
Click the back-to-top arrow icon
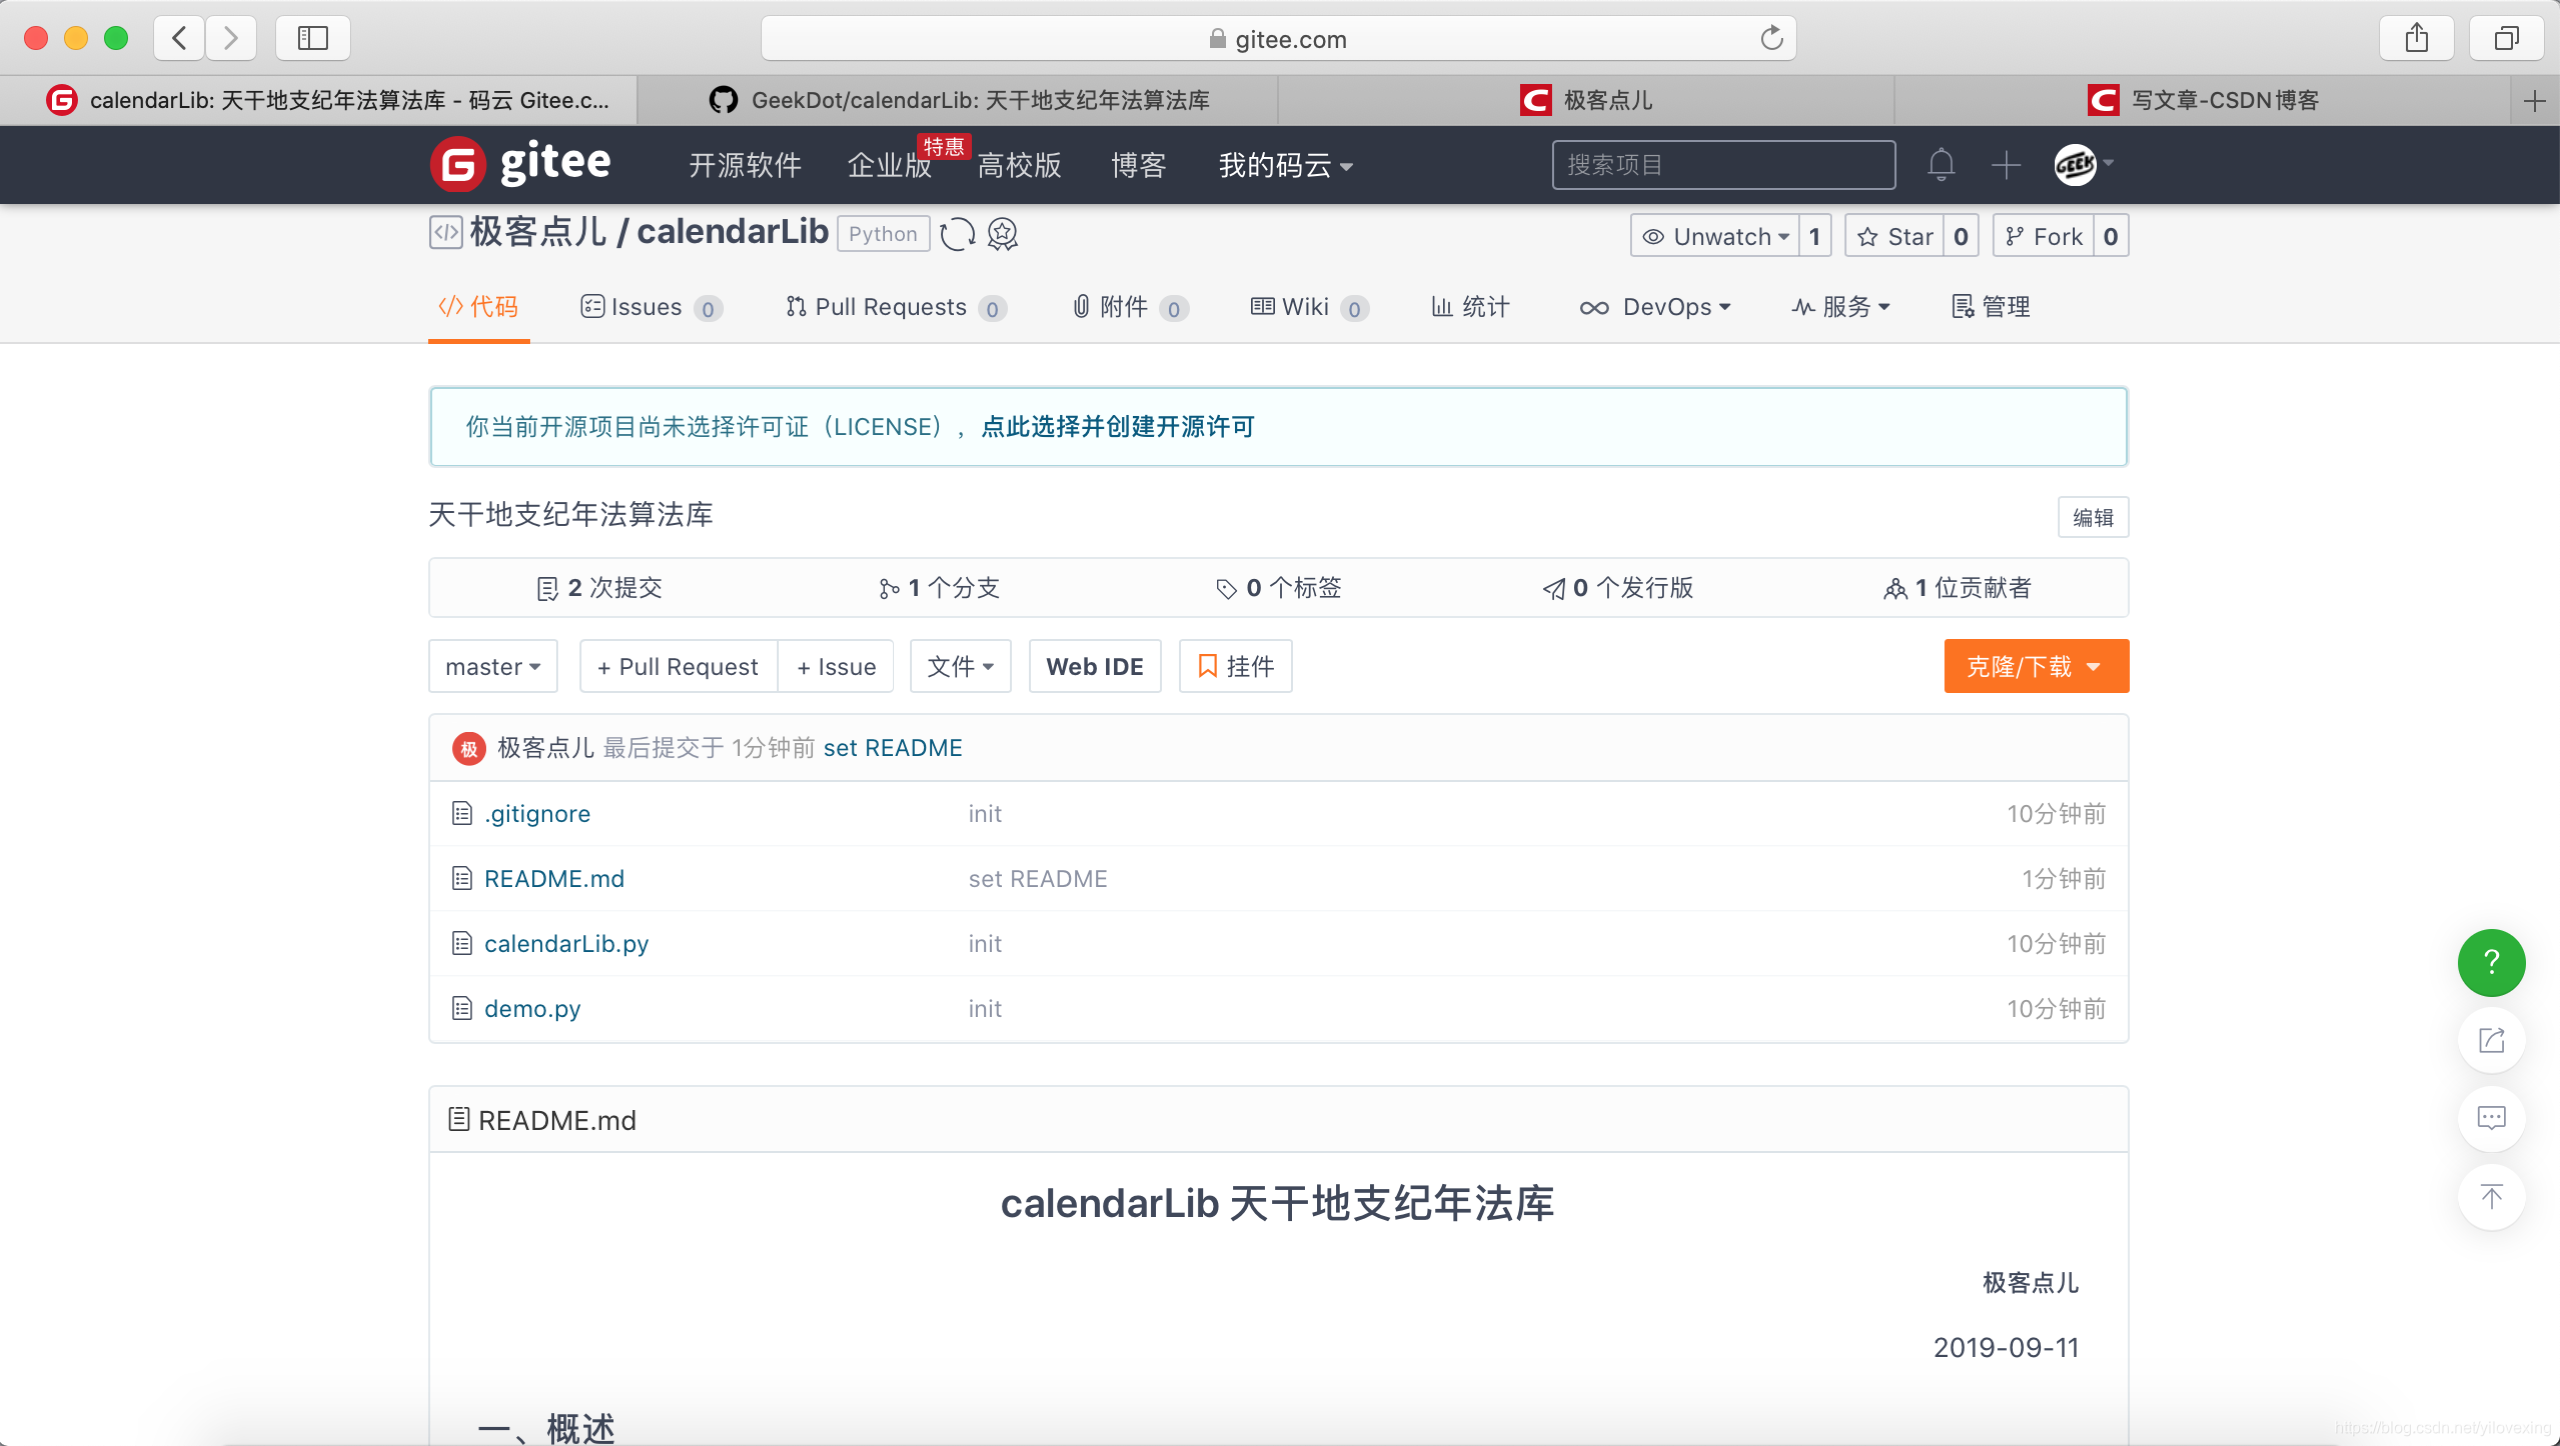(x=2491, y=1196)
